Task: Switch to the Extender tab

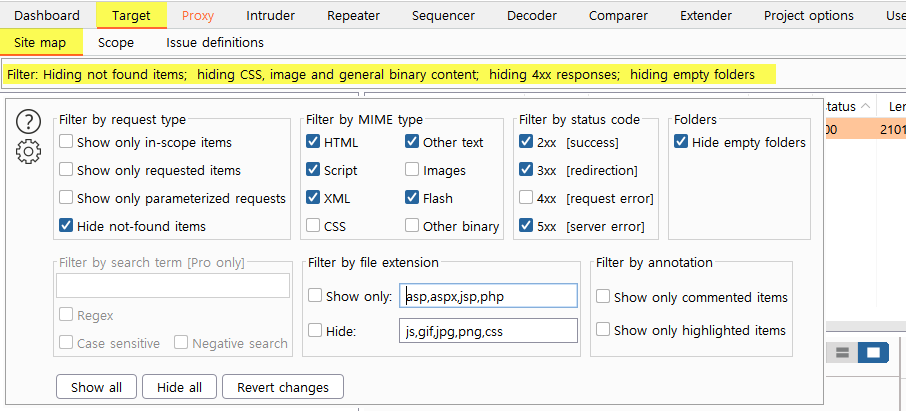Action: coord(706,16)
